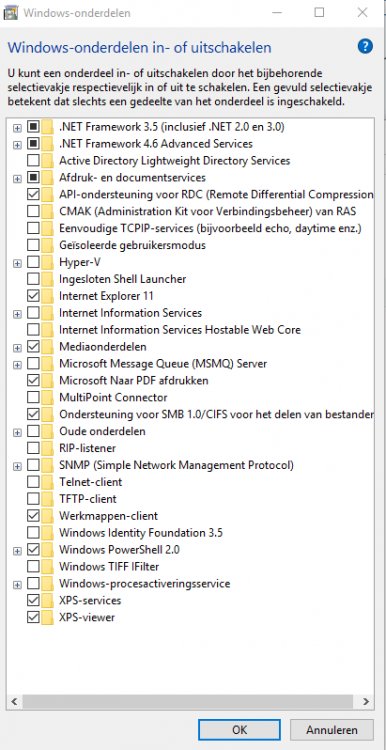
Task: Tick the TFTP-client checkbox
Action: (x=33, y=499)
